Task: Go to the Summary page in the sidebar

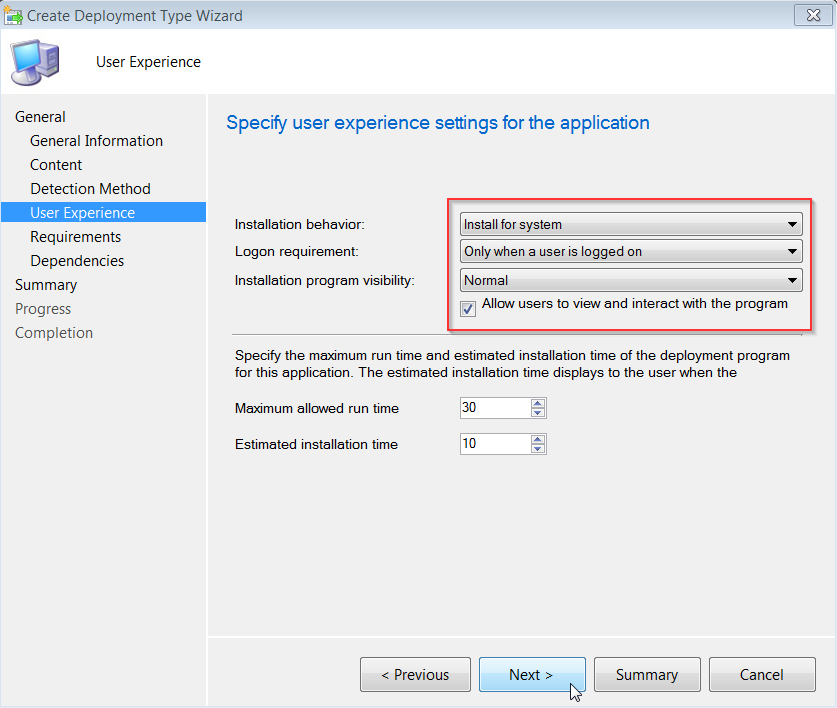Action: pyautogui.click(x=45, y=284)
